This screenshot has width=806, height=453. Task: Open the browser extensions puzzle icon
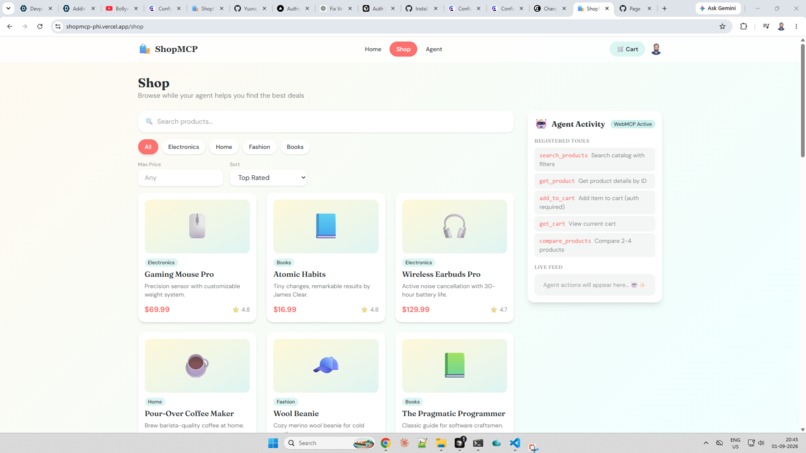click(x=743, y=26)
